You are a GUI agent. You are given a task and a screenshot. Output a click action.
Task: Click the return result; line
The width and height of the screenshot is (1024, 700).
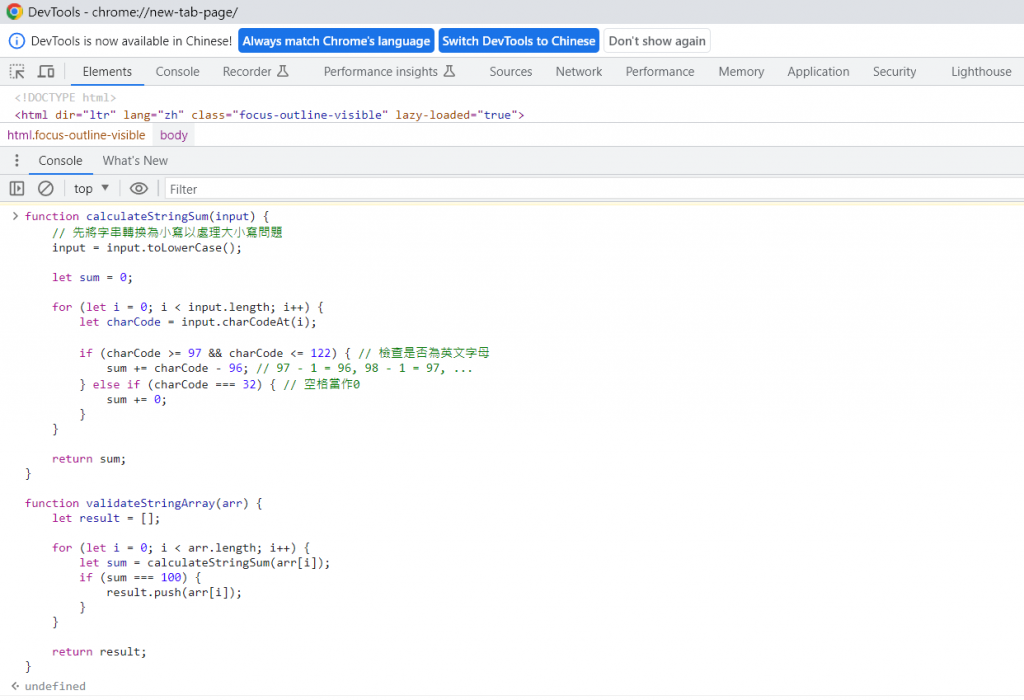point(99,652)
